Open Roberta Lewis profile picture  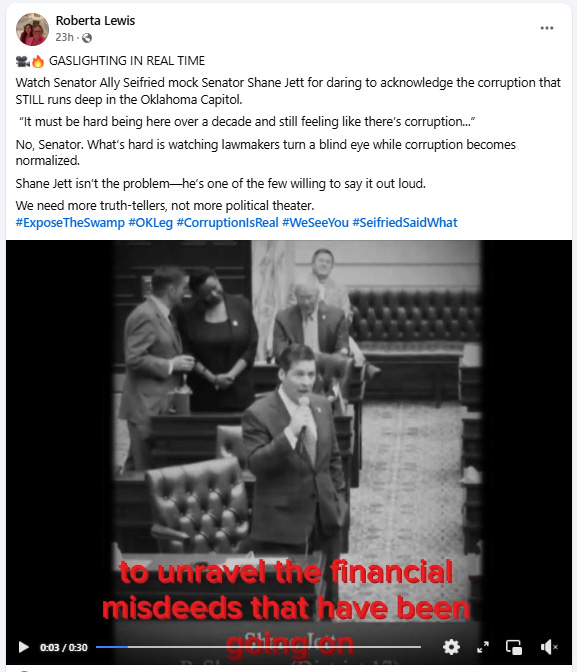pos(32,29)
